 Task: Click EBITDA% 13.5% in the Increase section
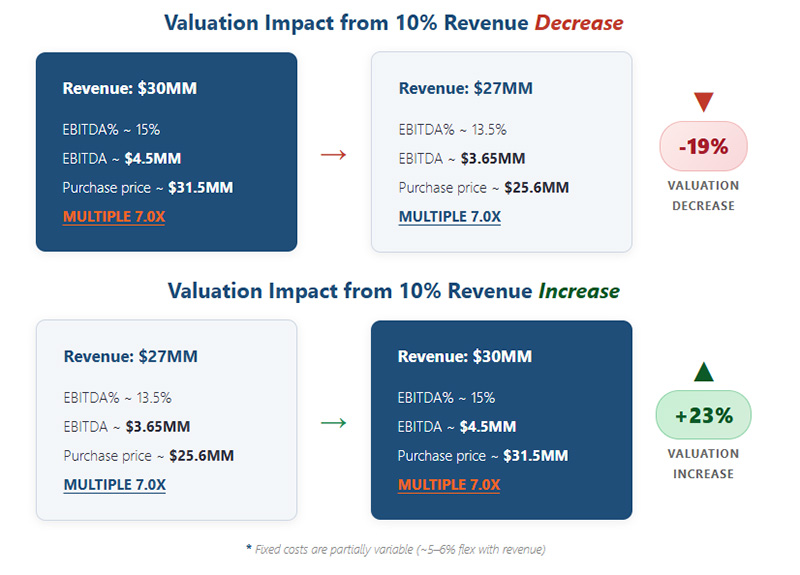(x=117, y=397)
